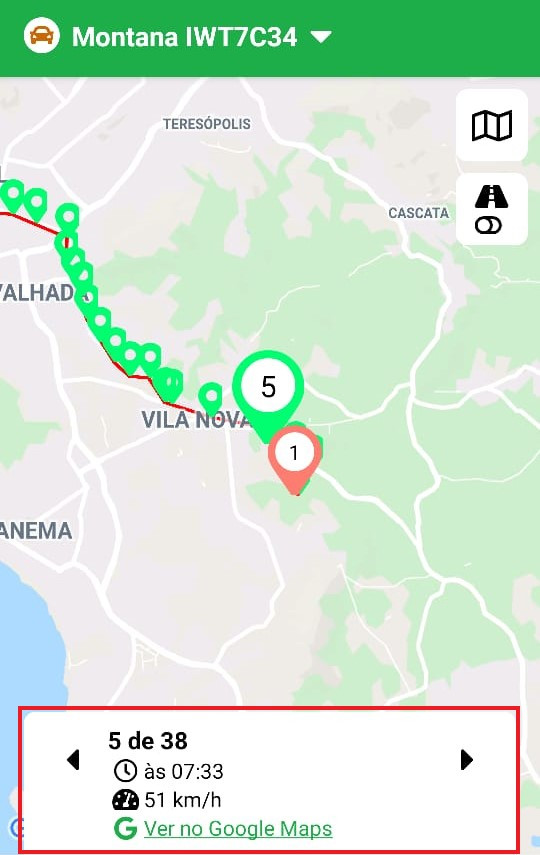The width and height of the screenshot is (540, 855).
Task: Open the map type selector icon
Action: coord(491,125)
